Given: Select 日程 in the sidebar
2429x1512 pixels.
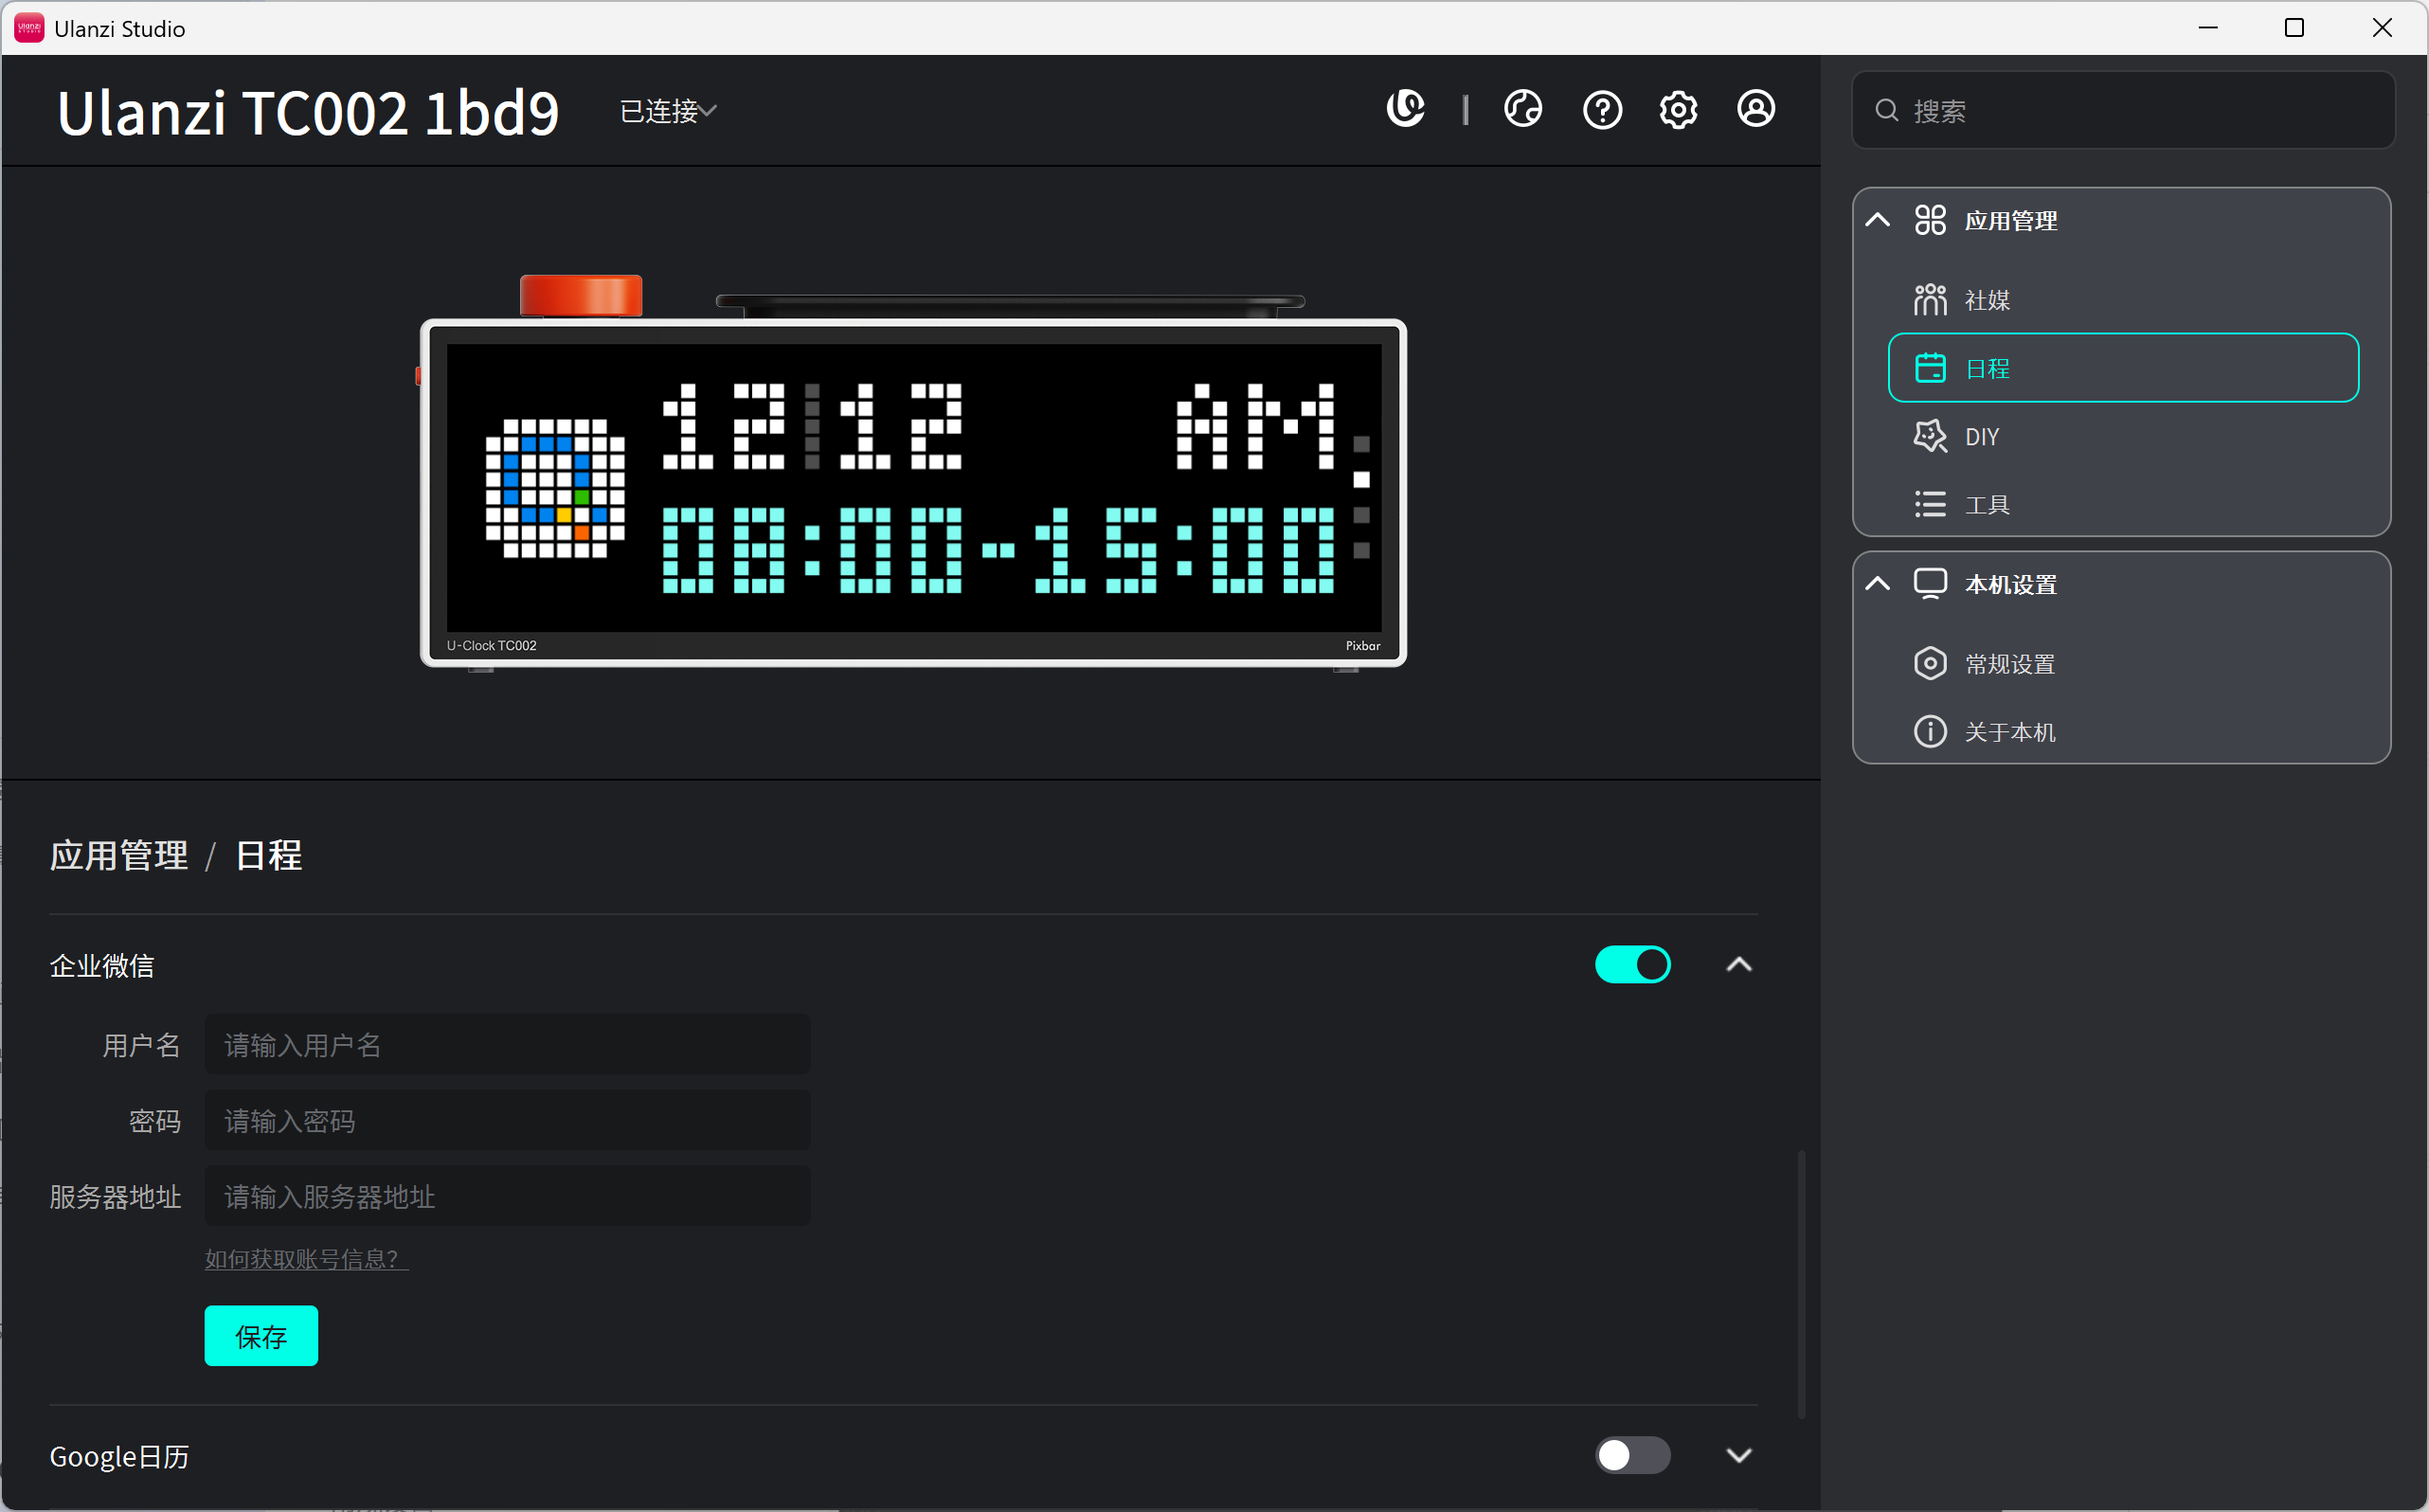Looking at the screenshot, I should pyautogui.click(x=2122, y=367).
